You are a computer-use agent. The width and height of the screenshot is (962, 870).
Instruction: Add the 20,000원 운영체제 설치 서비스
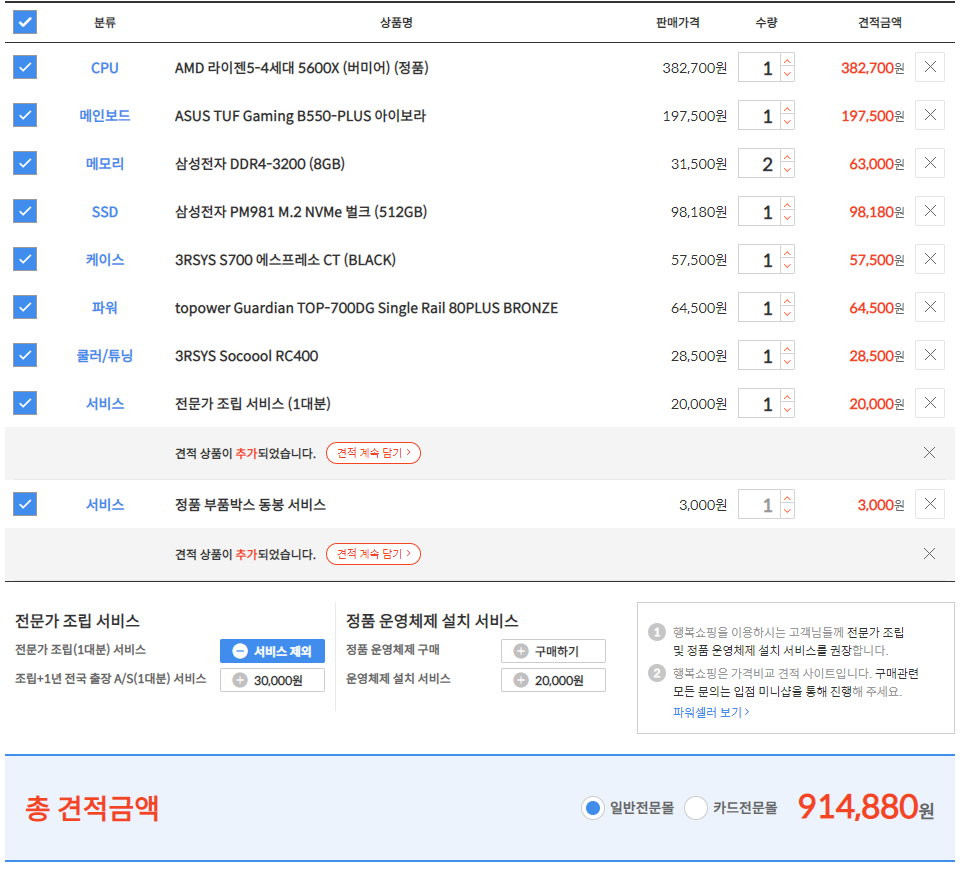(553, 680)
